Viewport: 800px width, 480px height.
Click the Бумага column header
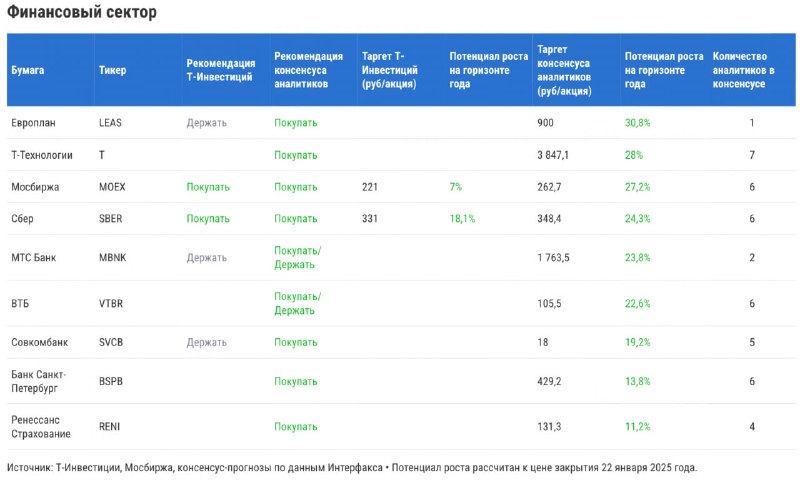pyautogui.click(x=28, y=70)
